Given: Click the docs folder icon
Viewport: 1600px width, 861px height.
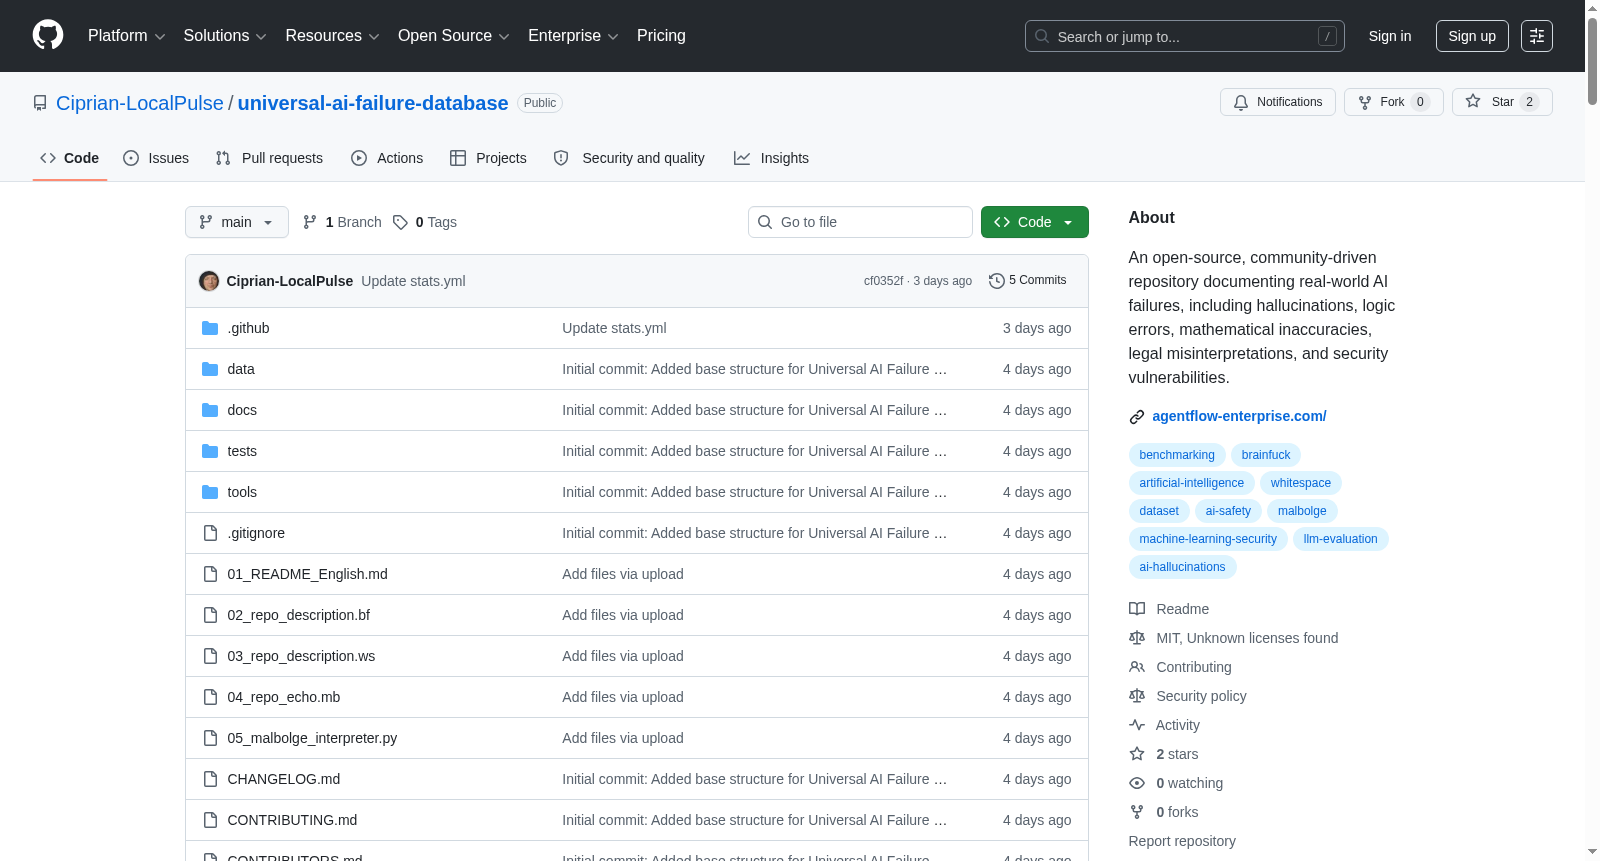Looking at the screenshot, I should click(210, 410).
